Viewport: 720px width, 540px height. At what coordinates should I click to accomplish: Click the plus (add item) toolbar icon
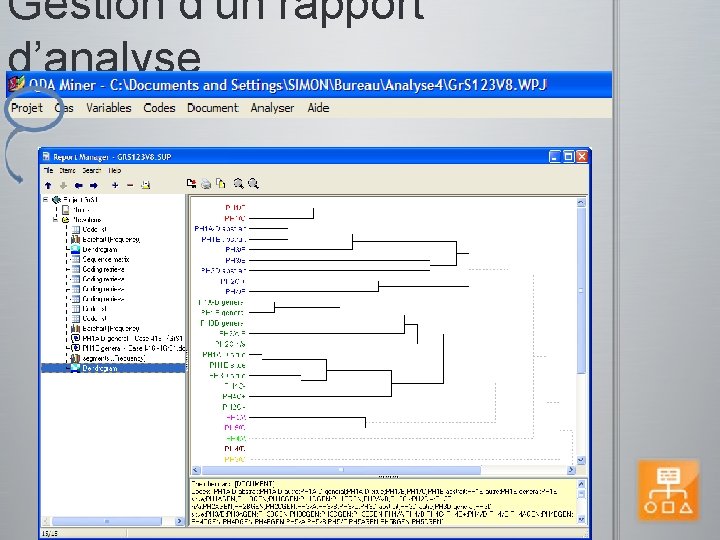coord(115,185)
